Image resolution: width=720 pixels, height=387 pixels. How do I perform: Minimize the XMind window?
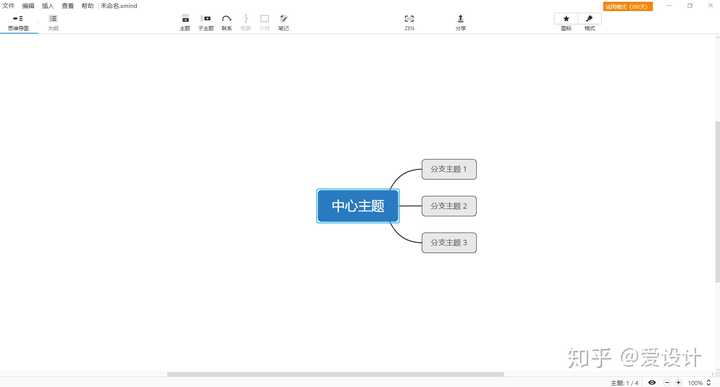[669, 6]
